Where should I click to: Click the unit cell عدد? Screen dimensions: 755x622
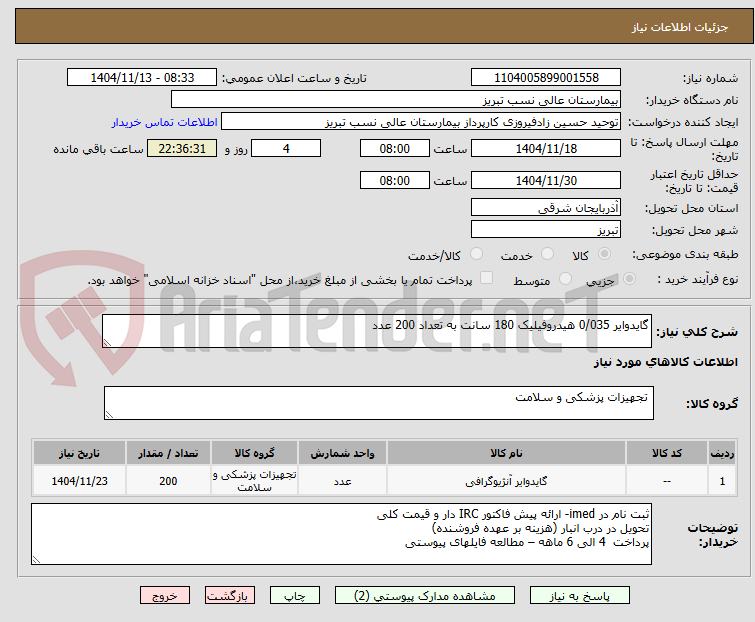(342, 481)
